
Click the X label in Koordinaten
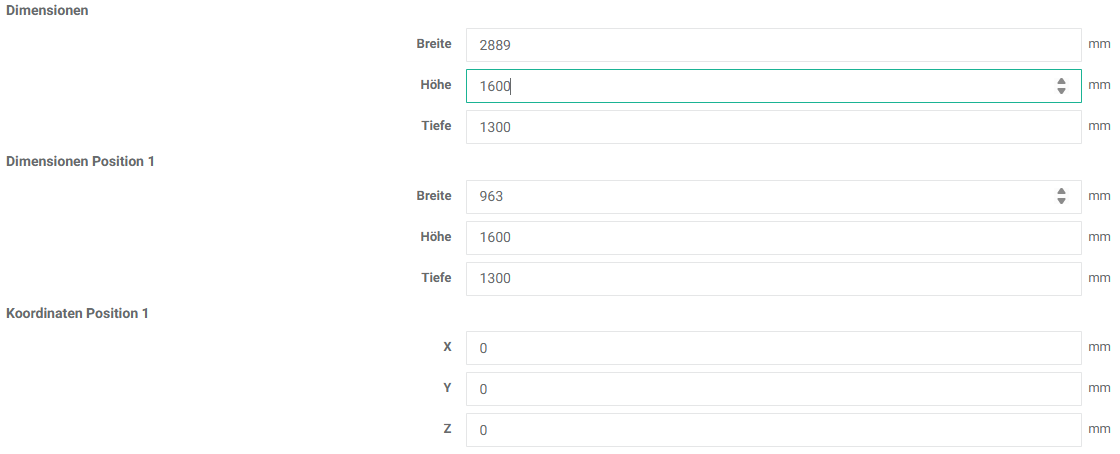point(447,347)
